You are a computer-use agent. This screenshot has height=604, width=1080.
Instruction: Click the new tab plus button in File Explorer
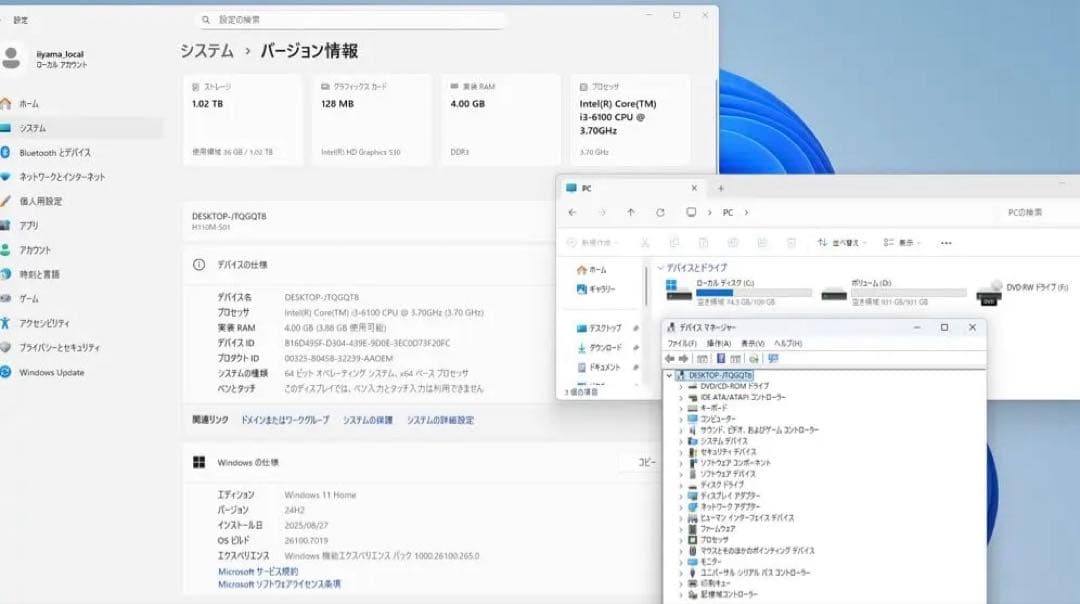click(719, 187)
